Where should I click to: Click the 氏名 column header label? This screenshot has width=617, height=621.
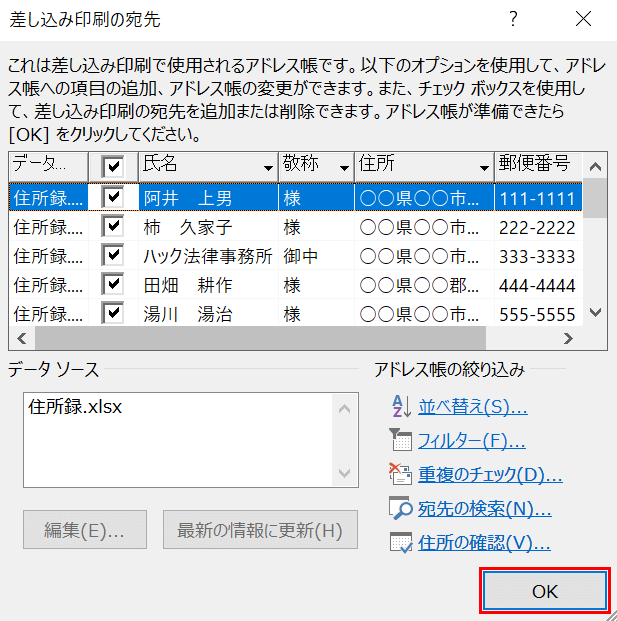pos(160,163)
